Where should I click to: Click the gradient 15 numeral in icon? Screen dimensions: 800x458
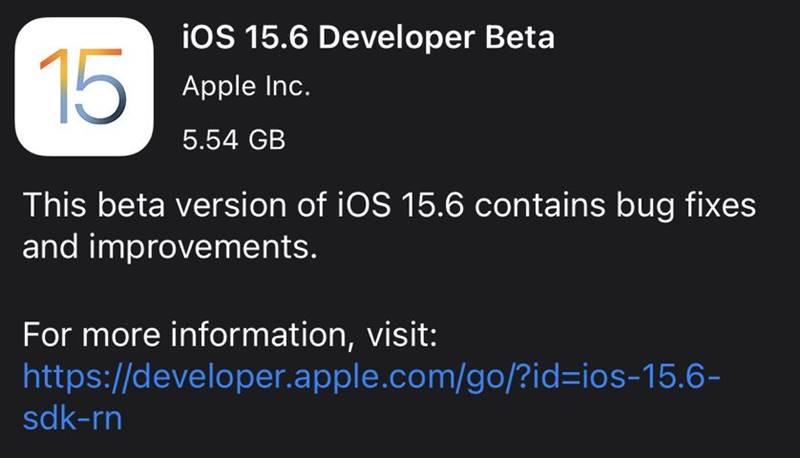(82, 86)
